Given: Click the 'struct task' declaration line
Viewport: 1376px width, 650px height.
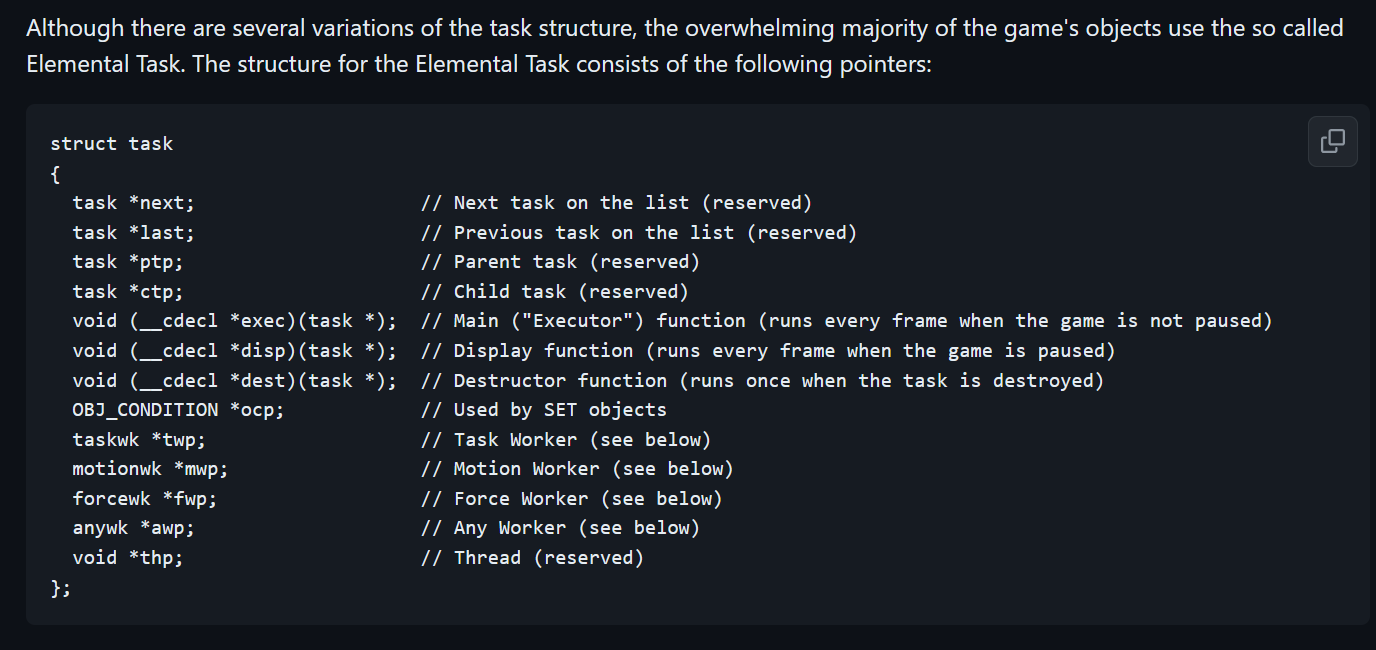Looking at the screenshot, I should 111,144.
